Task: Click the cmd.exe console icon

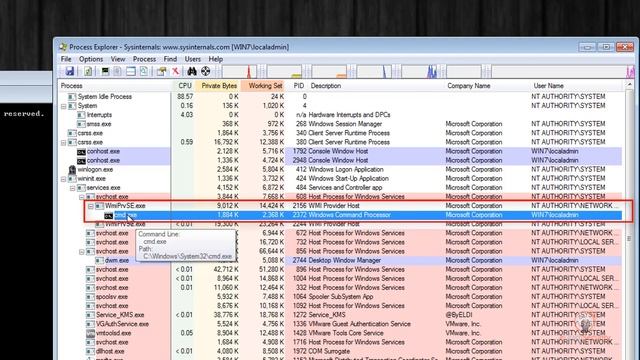Action: [x=108, y=216]
